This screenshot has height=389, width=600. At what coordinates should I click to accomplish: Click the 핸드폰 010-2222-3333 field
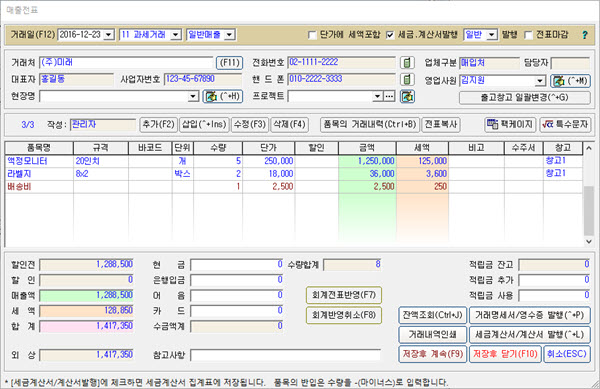coord(341,80)
